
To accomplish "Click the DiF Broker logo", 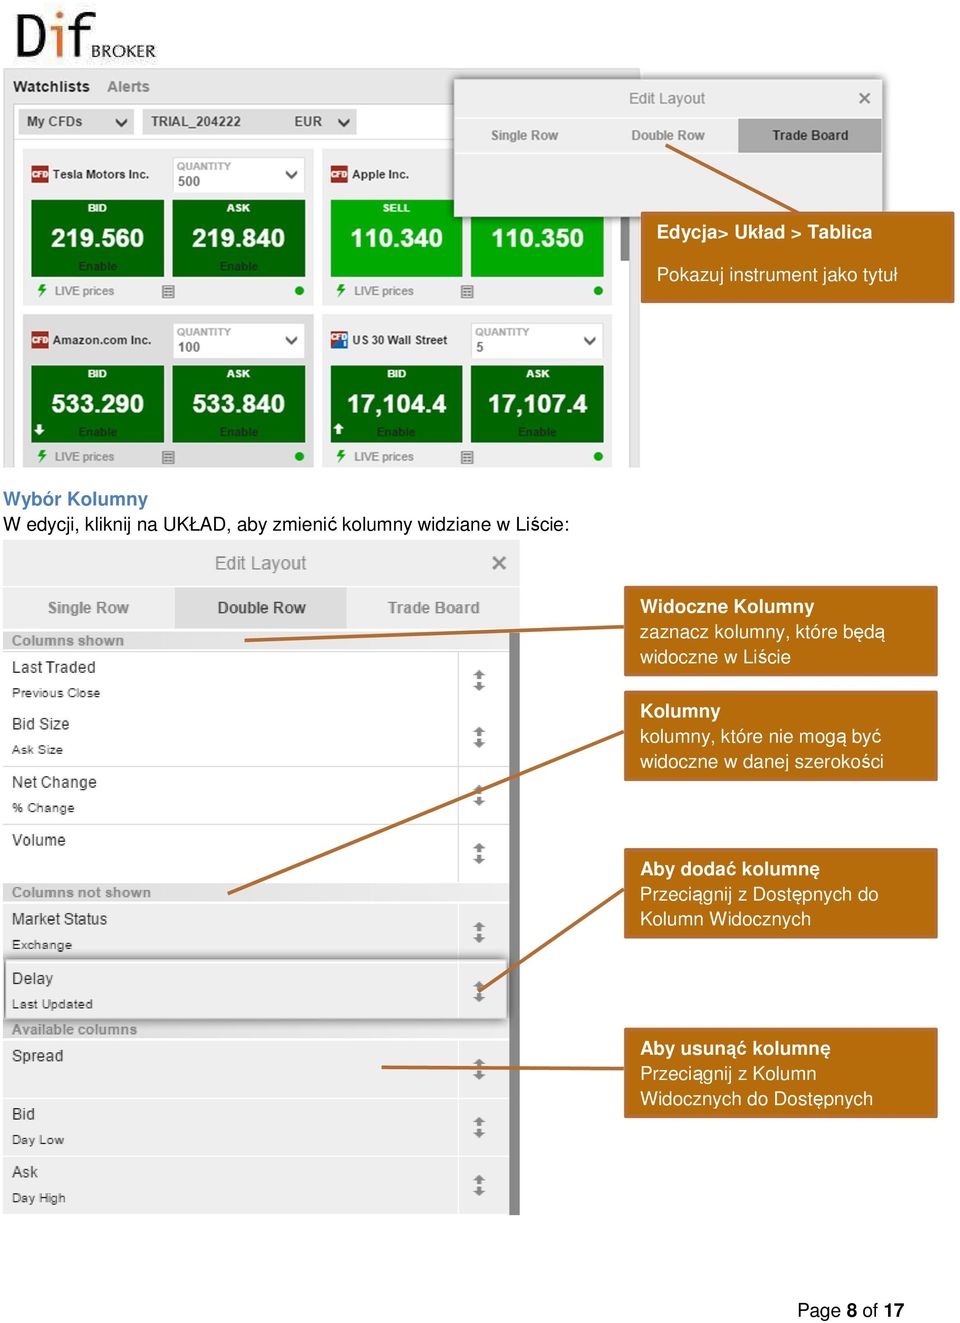I will (85, 35).
